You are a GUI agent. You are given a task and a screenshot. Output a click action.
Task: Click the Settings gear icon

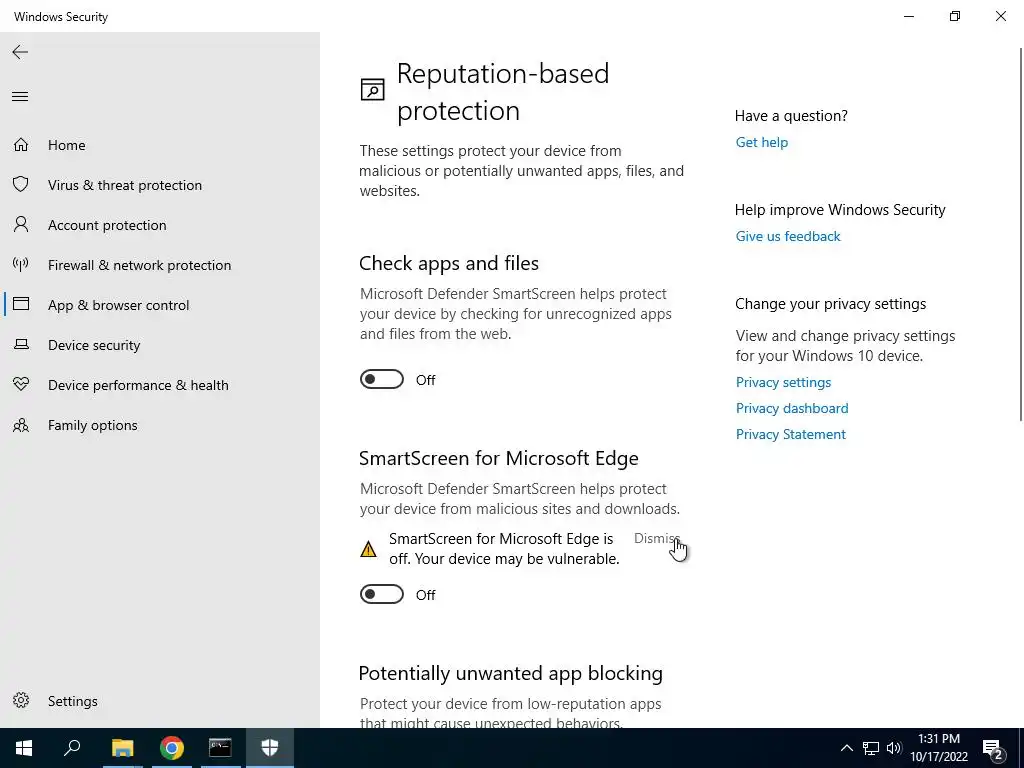[x=21, y=700]
